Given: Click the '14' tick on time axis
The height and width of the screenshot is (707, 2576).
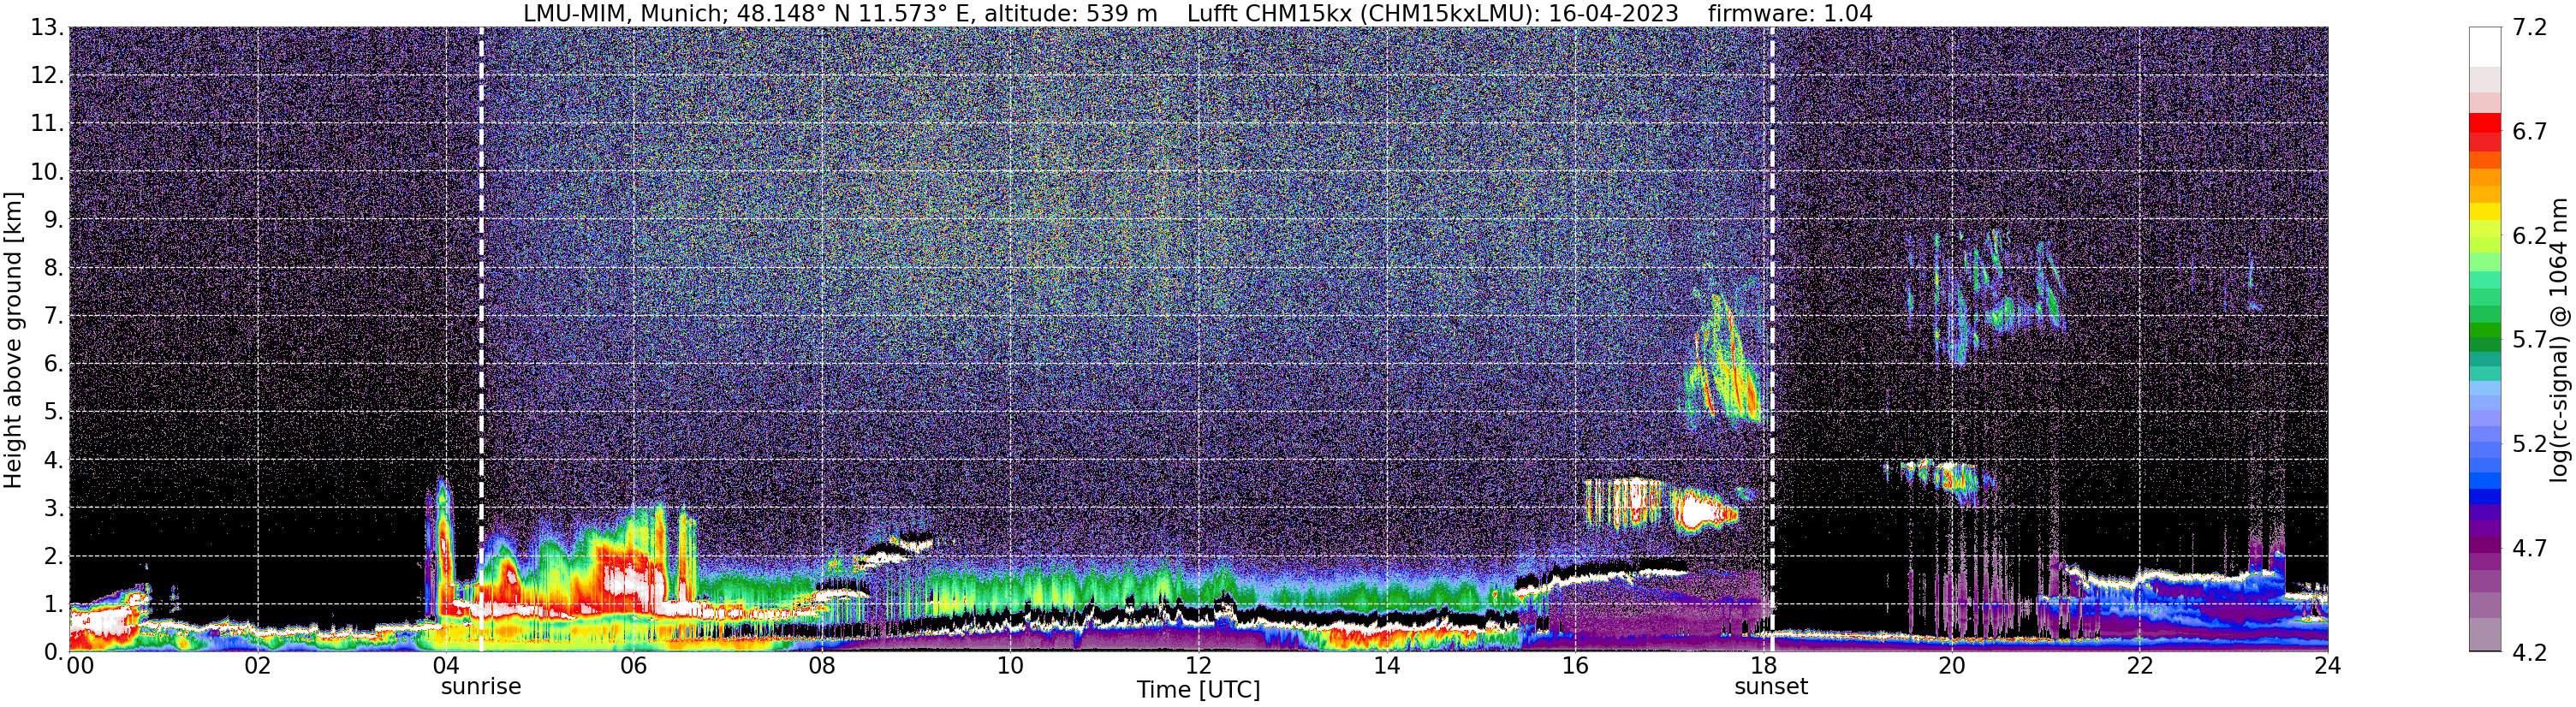Looking at the screenshot, I should pyautogui.click(x=1387, y=666).
